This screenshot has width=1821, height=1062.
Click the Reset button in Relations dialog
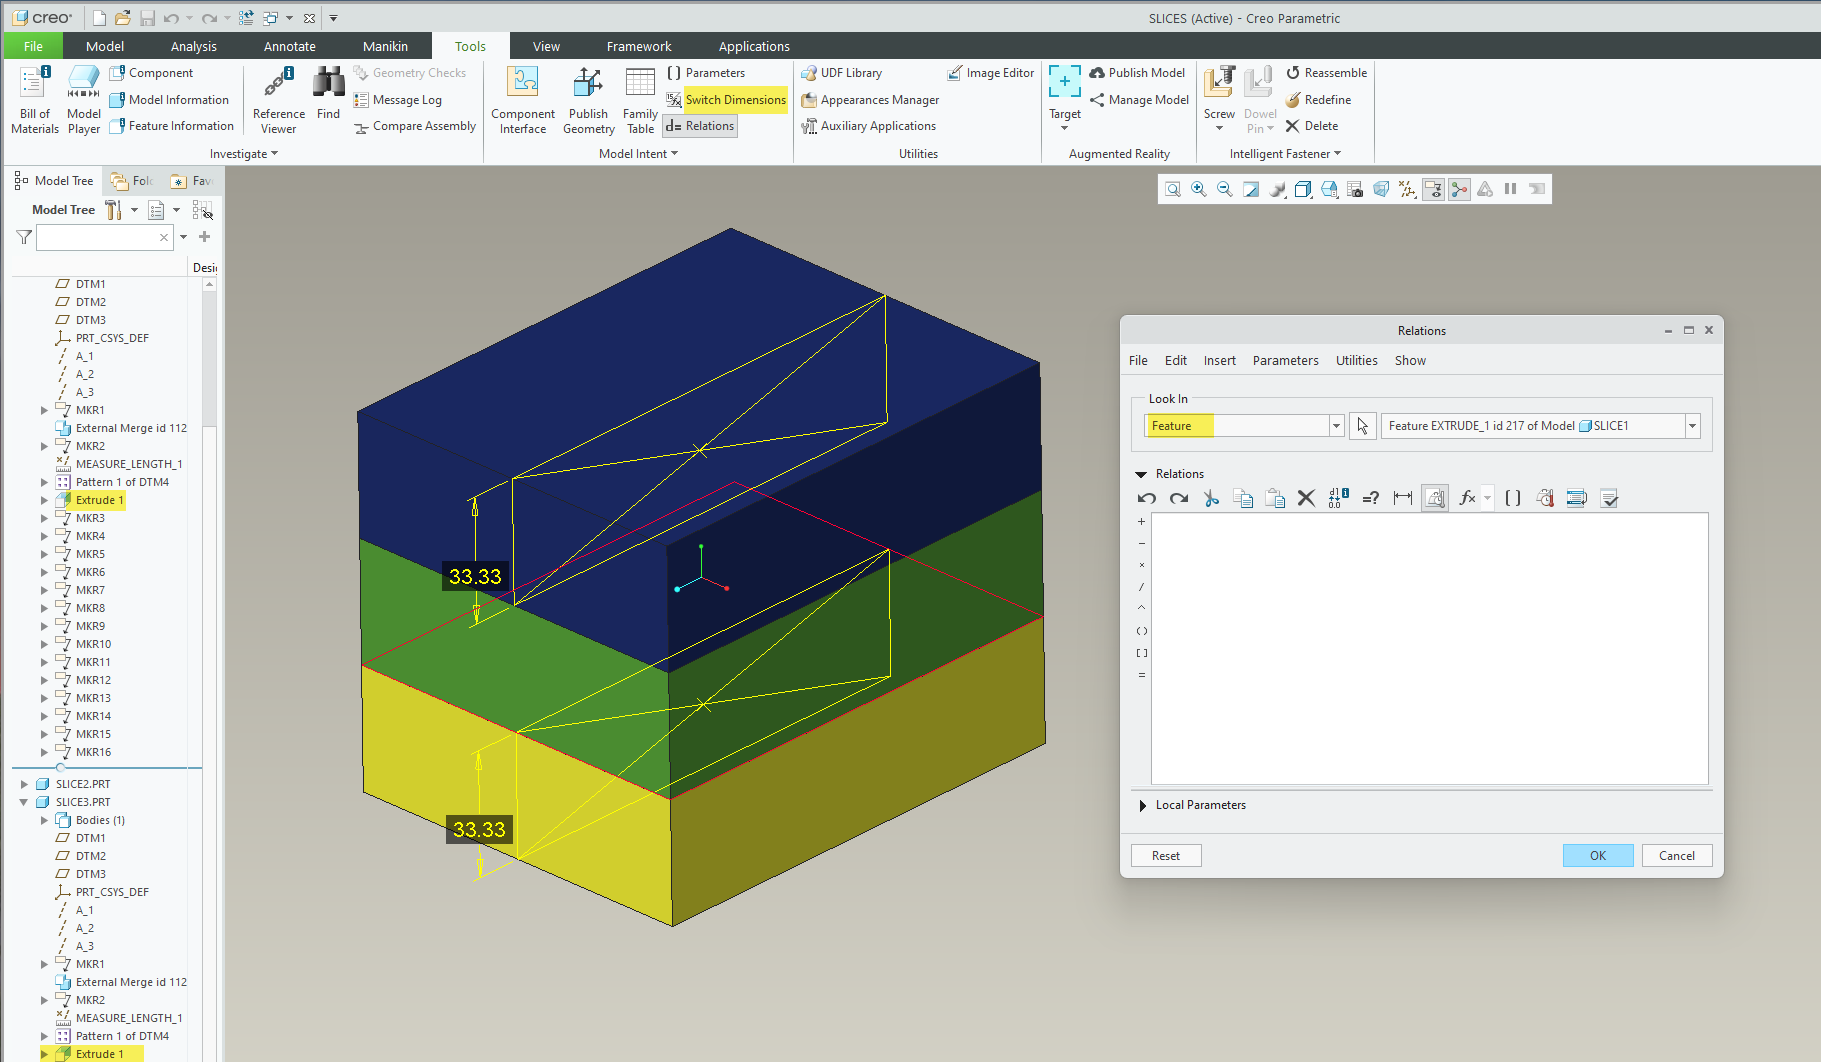coord(1165,855)
